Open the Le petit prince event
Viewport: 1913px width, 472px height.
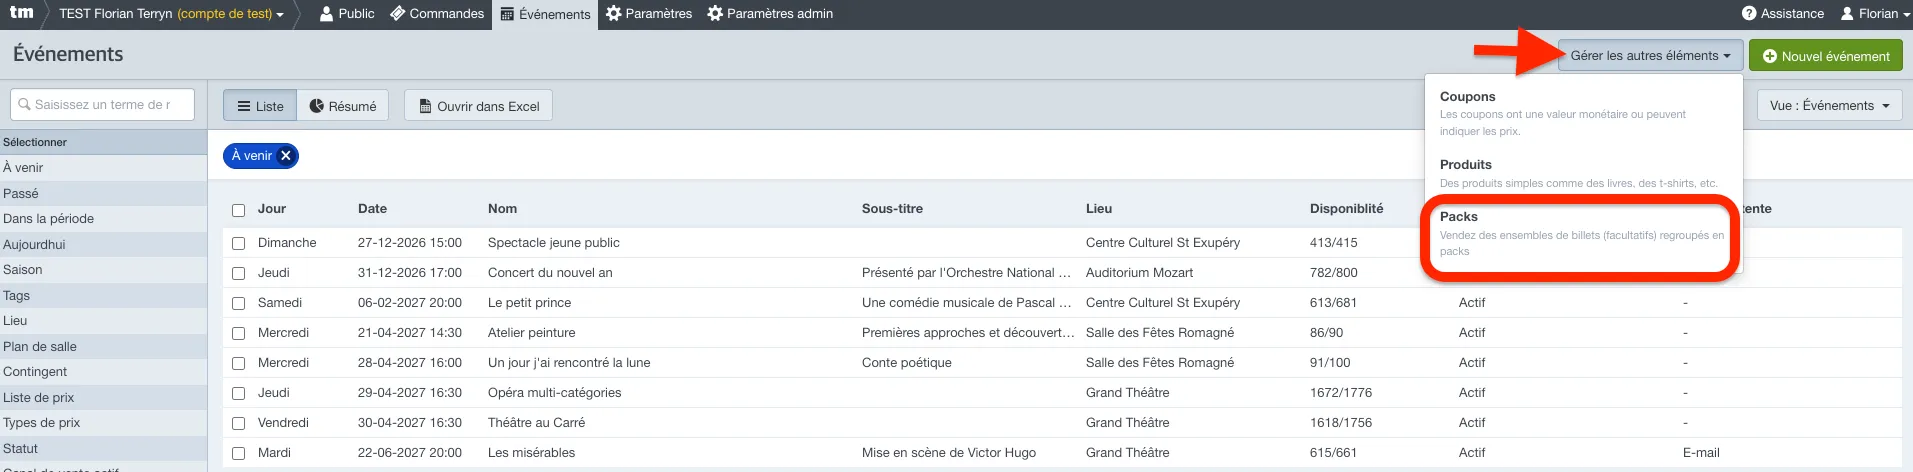pos(529,303)
